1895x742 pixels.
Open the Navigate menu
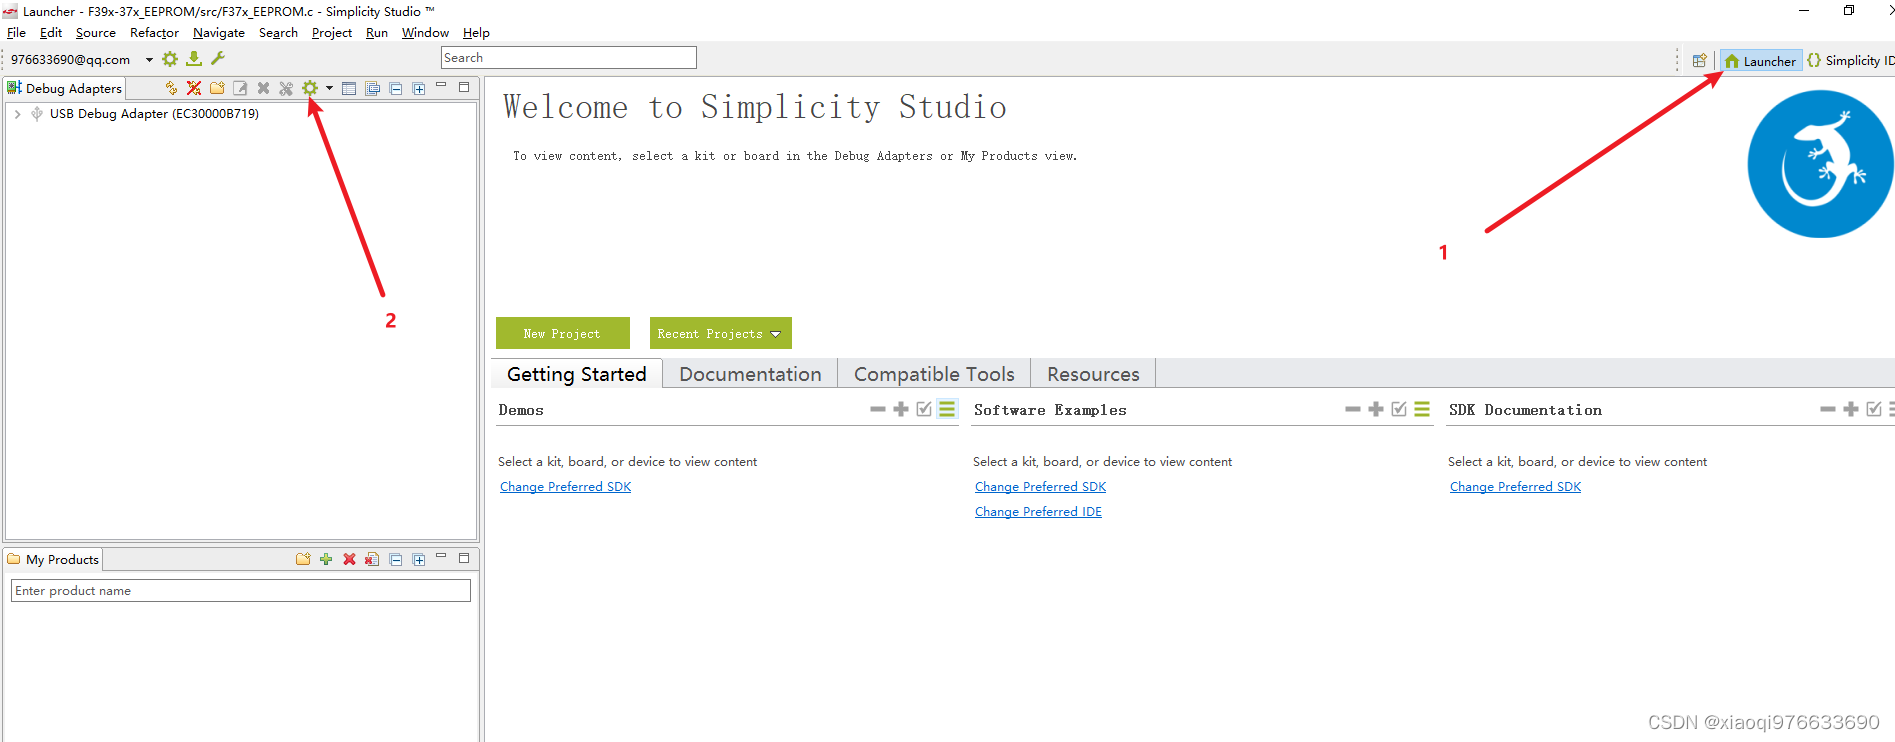point(219,33)
